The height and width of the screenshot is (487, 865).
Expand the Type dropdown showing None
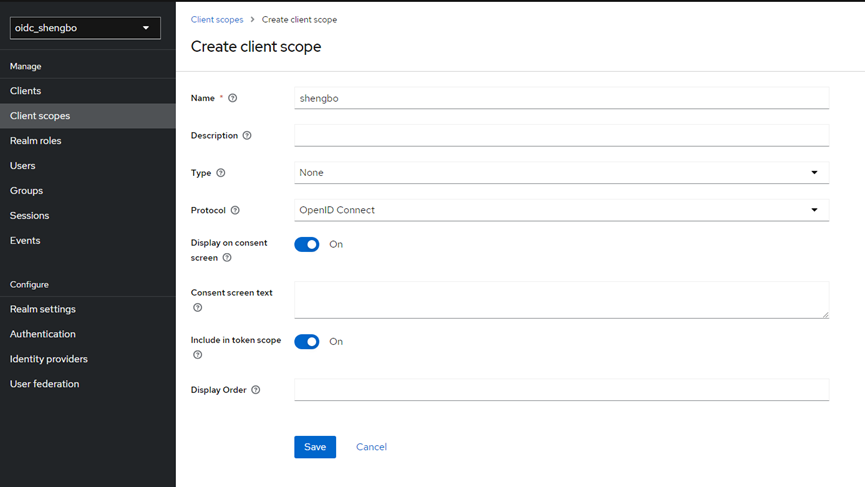coord(561,173)
